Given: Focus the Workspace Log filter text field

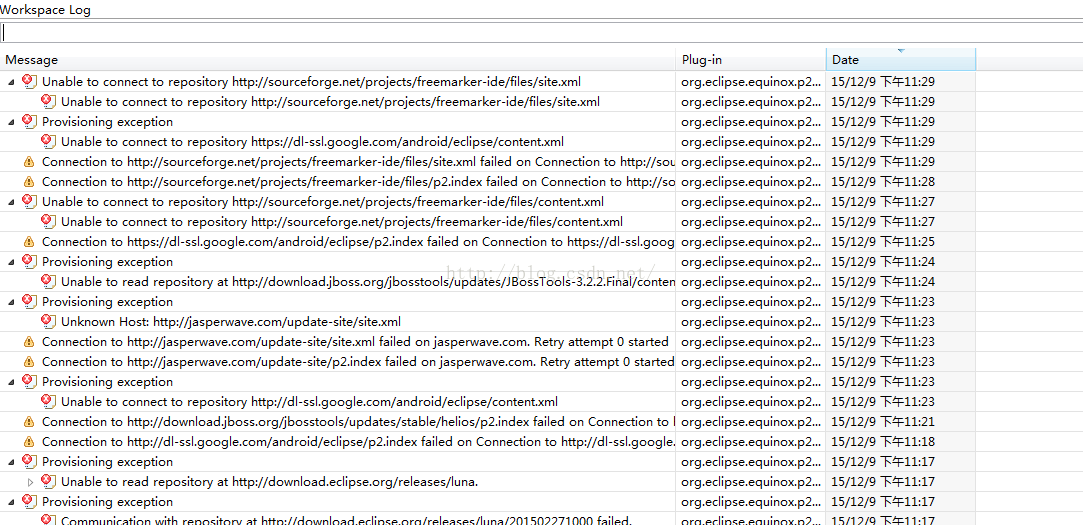Looking at the screenshot, I should pyautogui.click(x=542, y=32).
